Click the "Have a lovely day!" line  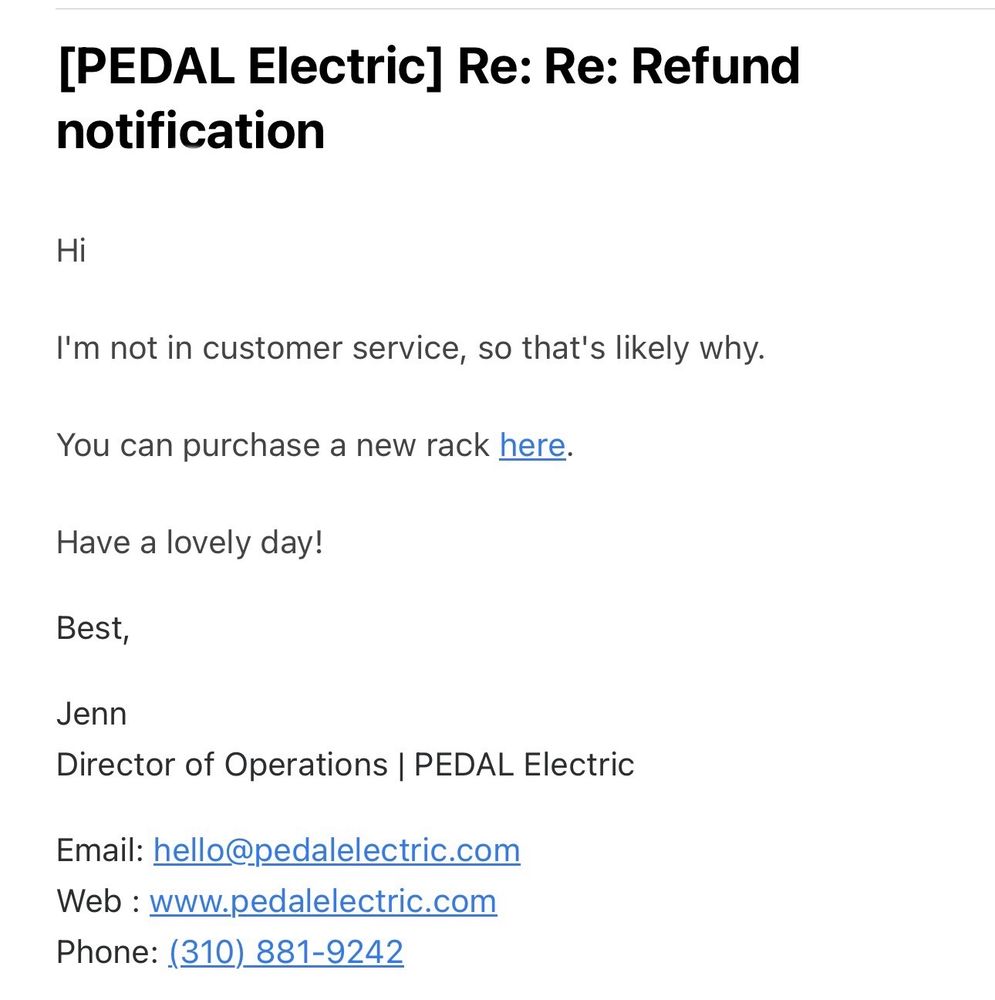(189, 543)
